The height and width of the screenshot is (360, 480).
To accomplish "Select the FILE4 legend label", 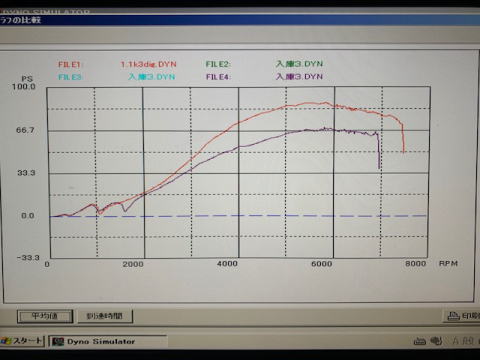I will 218,77.
